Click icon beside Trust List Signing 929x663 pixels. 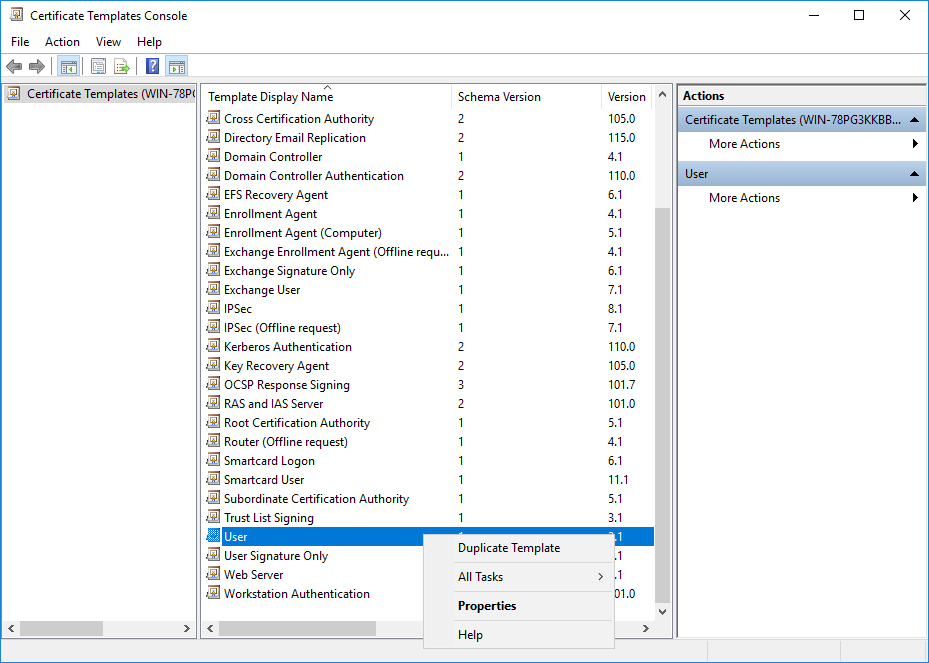(213, 517)
